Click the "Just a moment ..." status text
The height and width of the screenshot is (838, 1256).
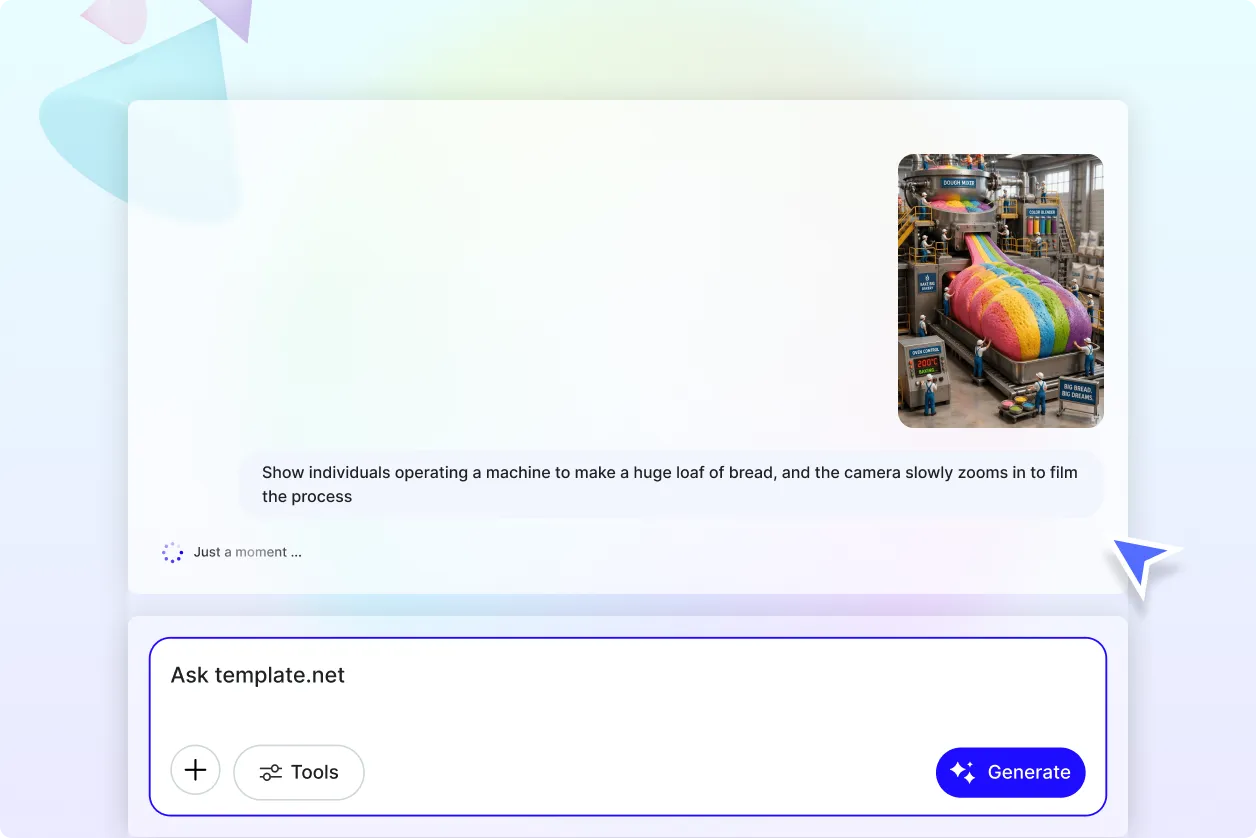point(248,552)
